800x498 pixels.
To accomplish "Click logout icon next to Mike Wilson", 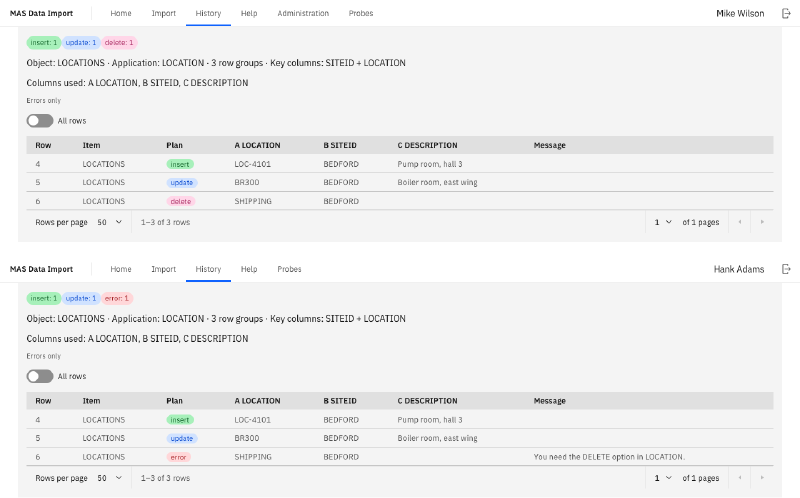I will pyautogui.click(x=786, y=13).
